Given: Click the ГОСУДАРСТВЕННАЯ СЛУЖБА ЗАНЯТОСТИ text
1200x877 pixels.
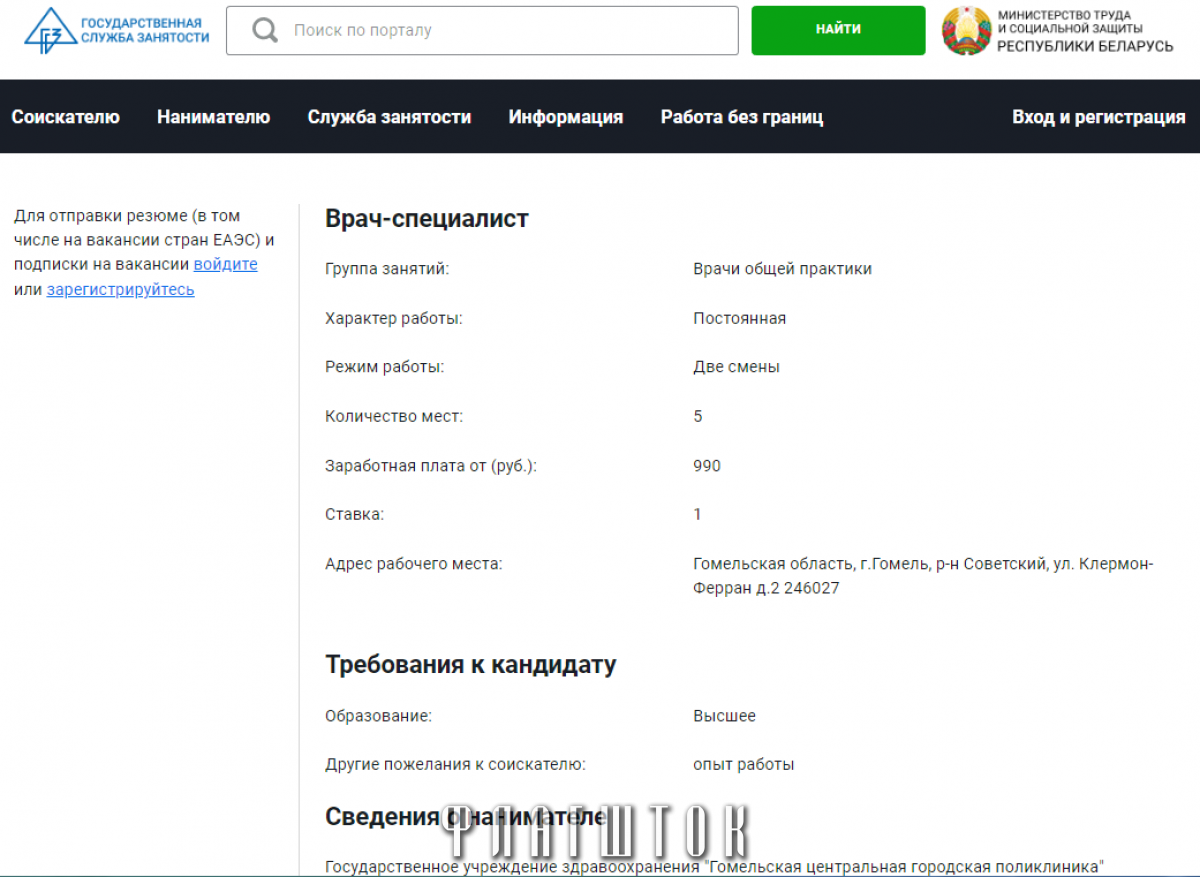Looking at the screenshot, I should click(144, 30).
